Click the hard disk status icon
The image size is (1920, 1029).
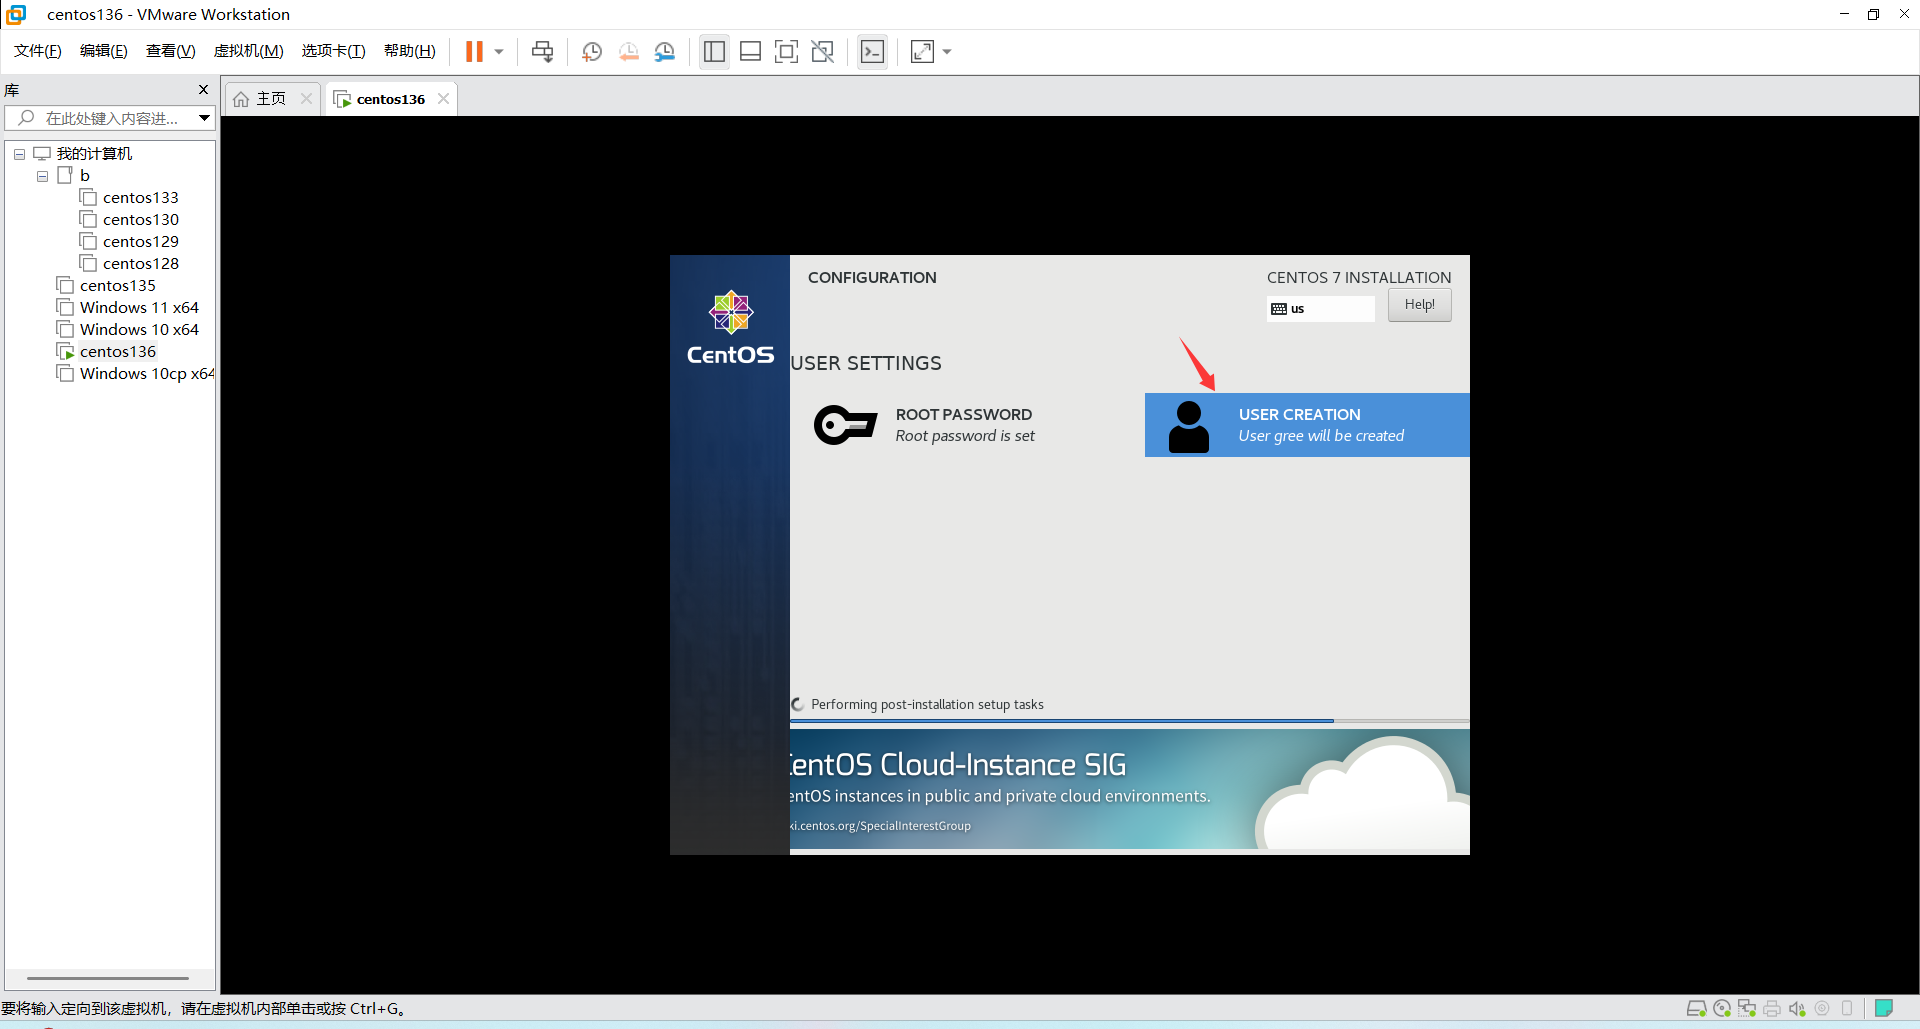[x=1696, y=1008]
